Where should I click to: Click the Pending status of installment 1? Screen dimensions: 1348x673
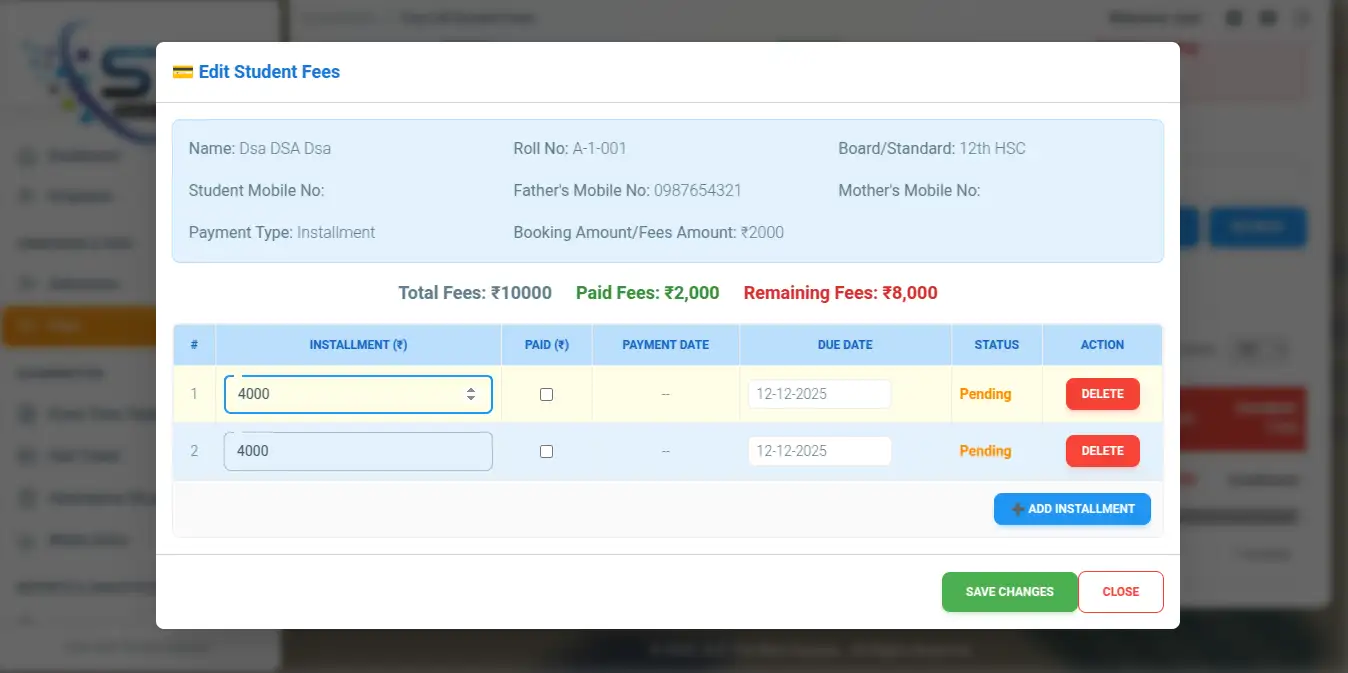pos(985,394)
